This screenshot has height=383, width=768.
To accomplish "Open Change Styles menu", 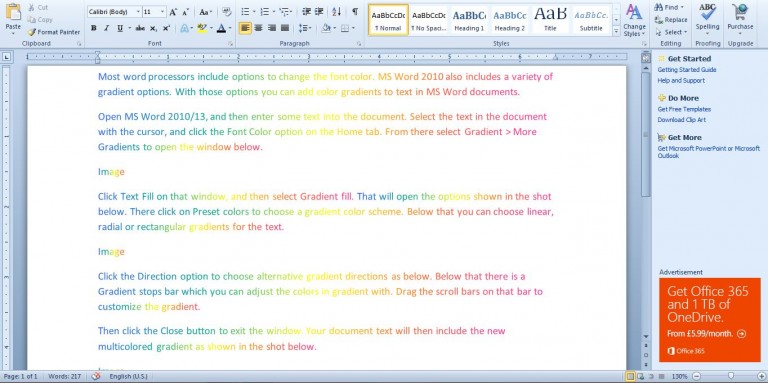I will pos(634,21).
